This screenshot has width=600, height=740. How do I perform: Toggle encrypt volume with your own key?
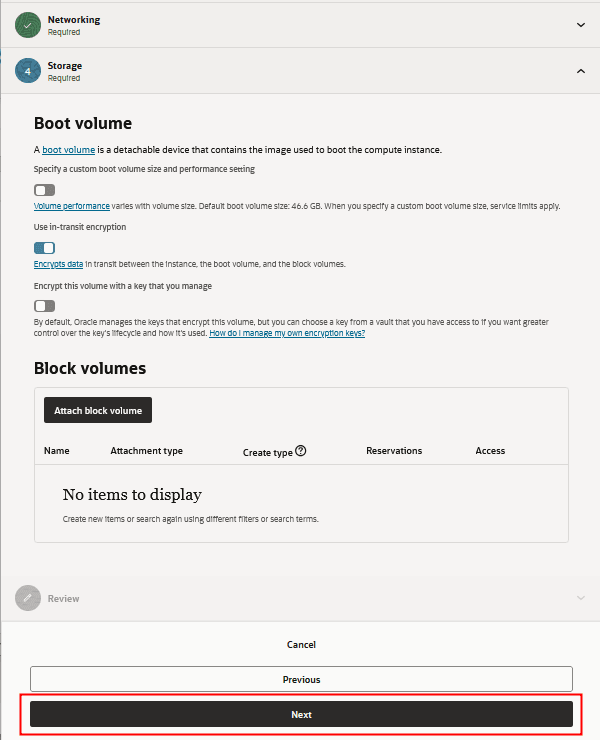(x=44, y=306)
